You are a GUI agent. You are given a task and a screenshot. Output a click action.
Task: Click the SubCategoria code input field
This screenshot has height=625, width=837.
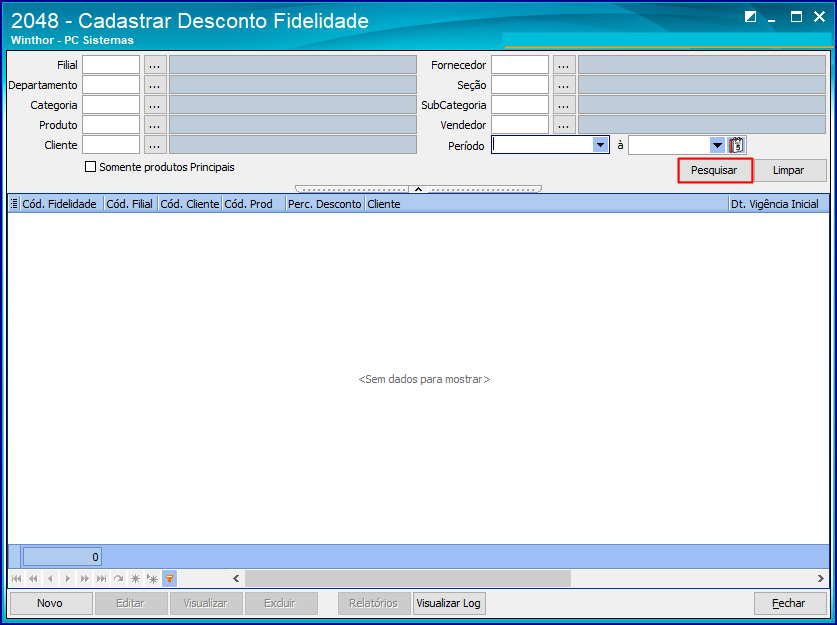pyautogui.click(x=520, y=105)
